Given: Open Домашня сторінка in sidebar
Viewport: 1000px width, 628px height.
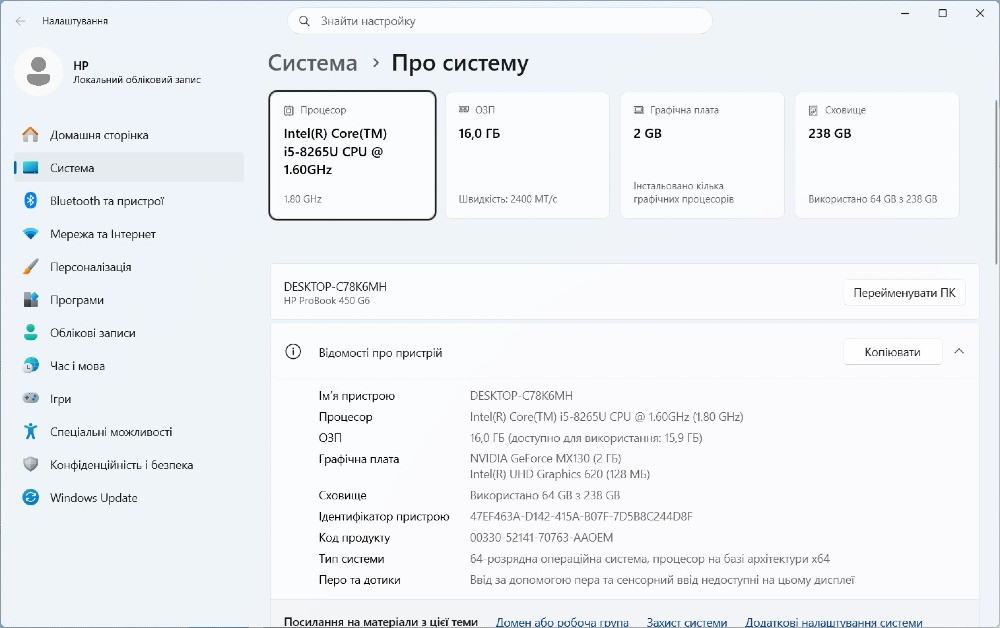Looking at the screenshot, I should [x=129, y=135].
